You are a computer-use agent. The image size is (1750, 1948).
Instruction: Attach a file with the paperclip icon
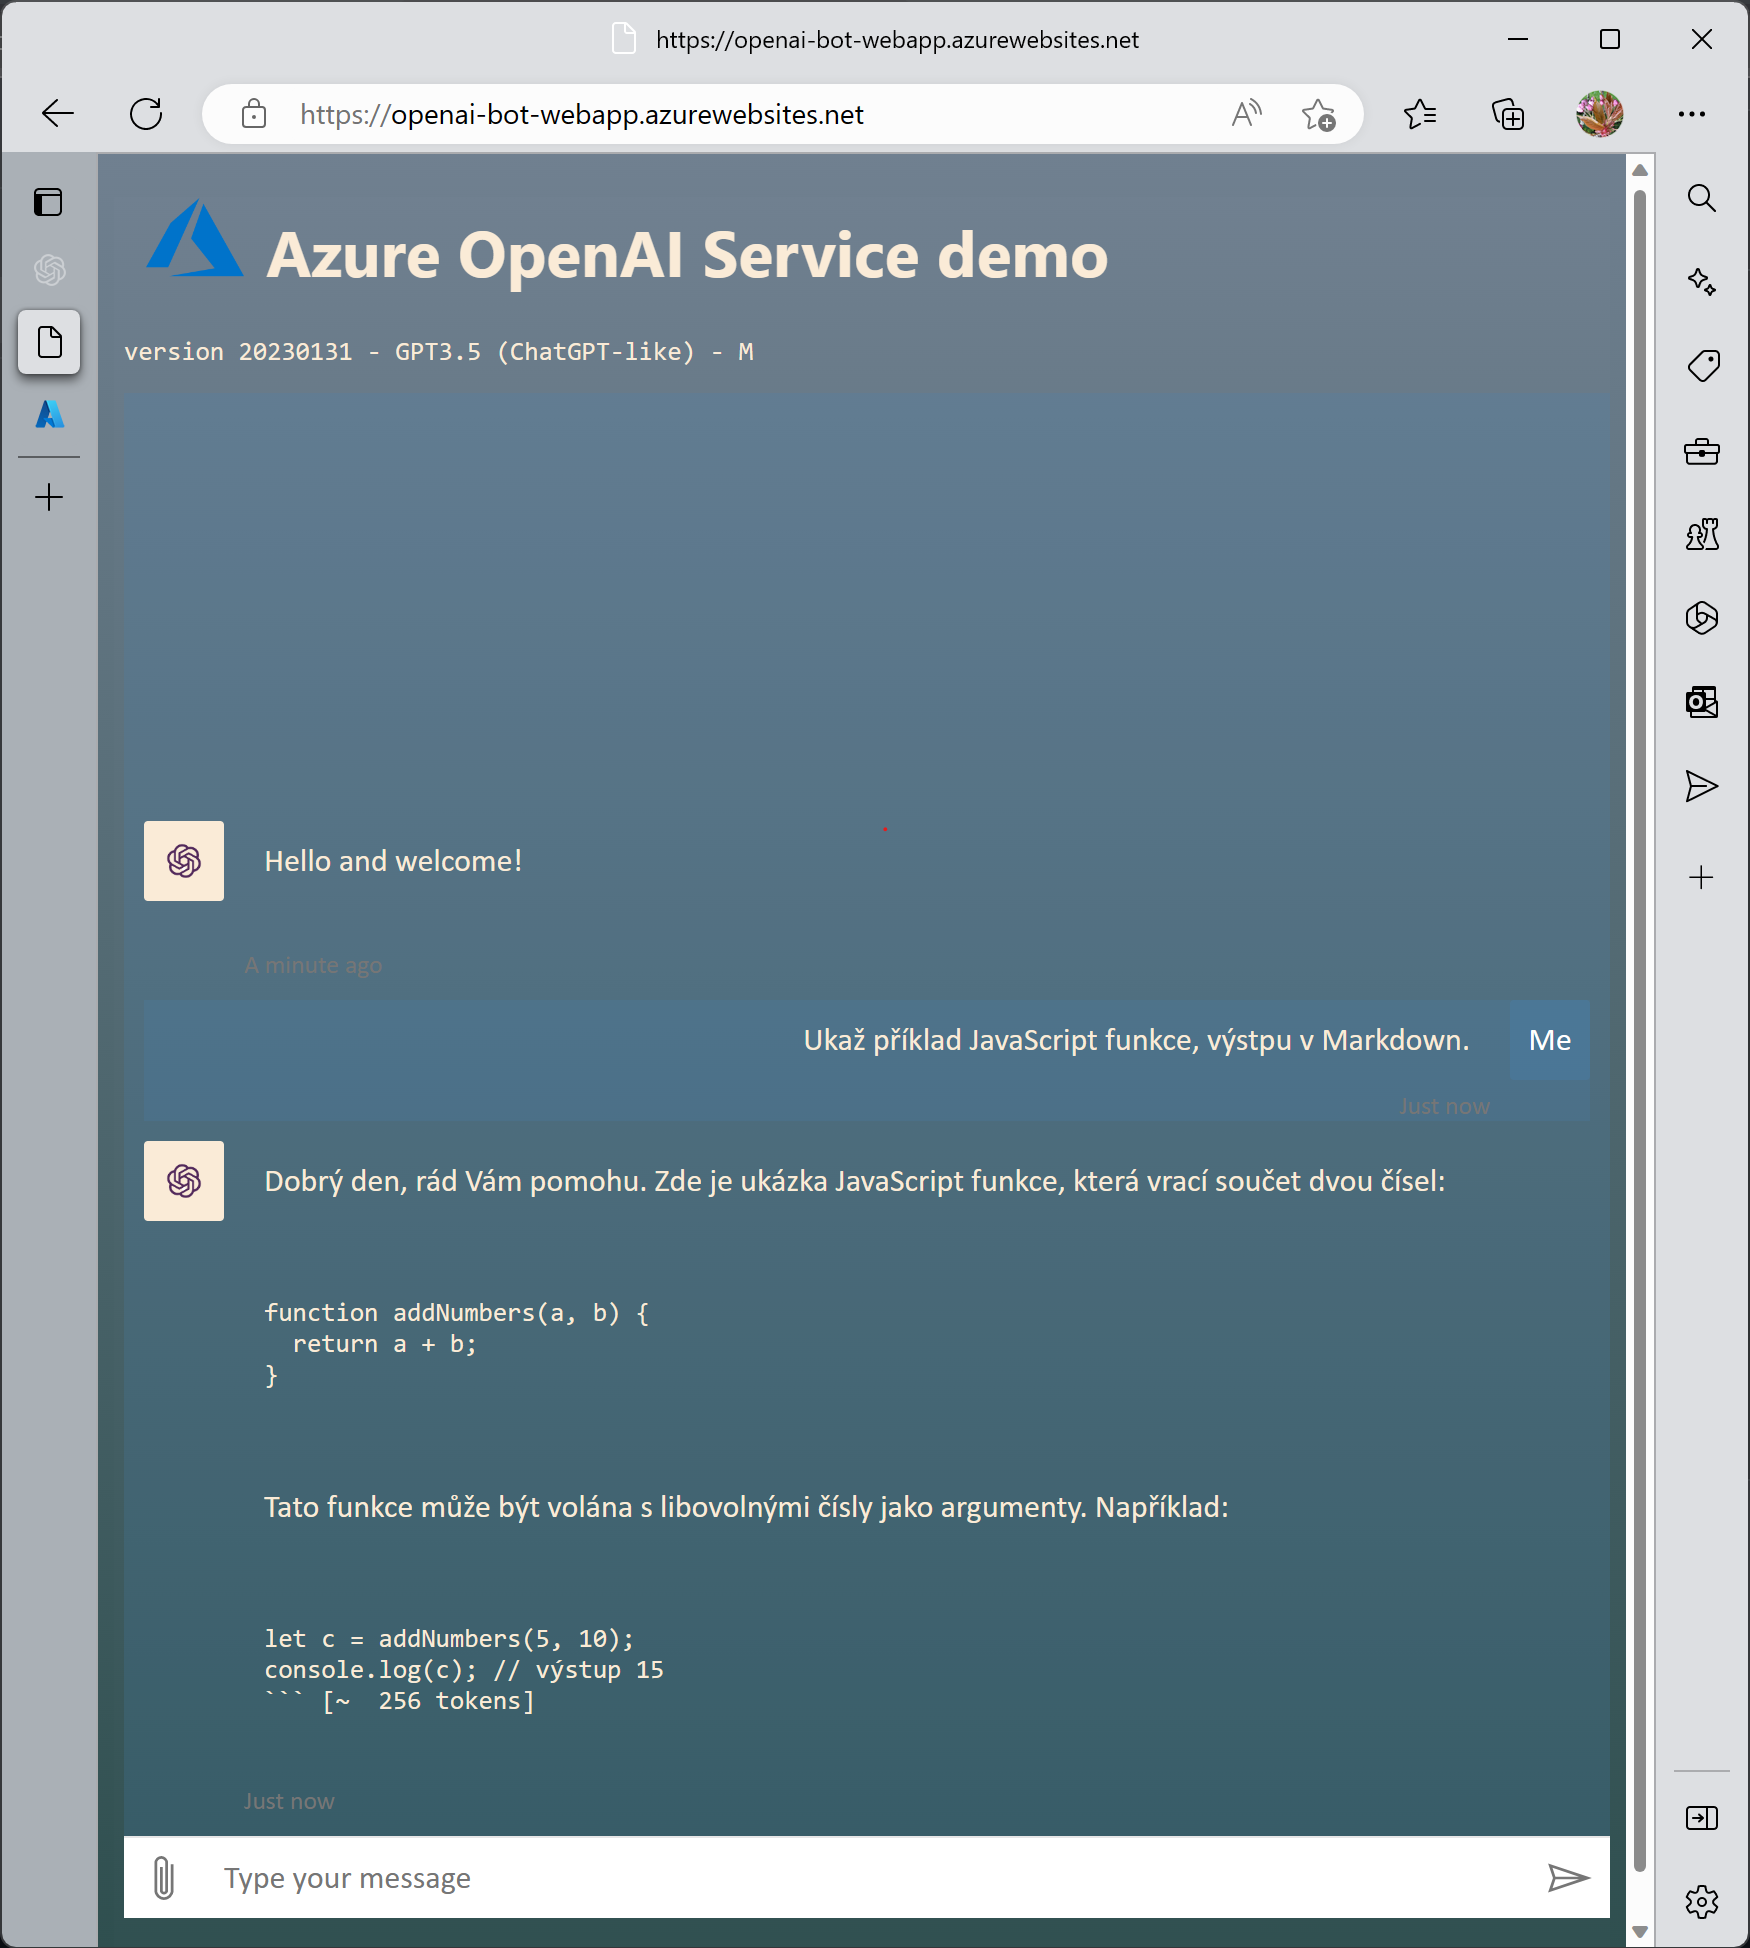[x=164, y=1877]
